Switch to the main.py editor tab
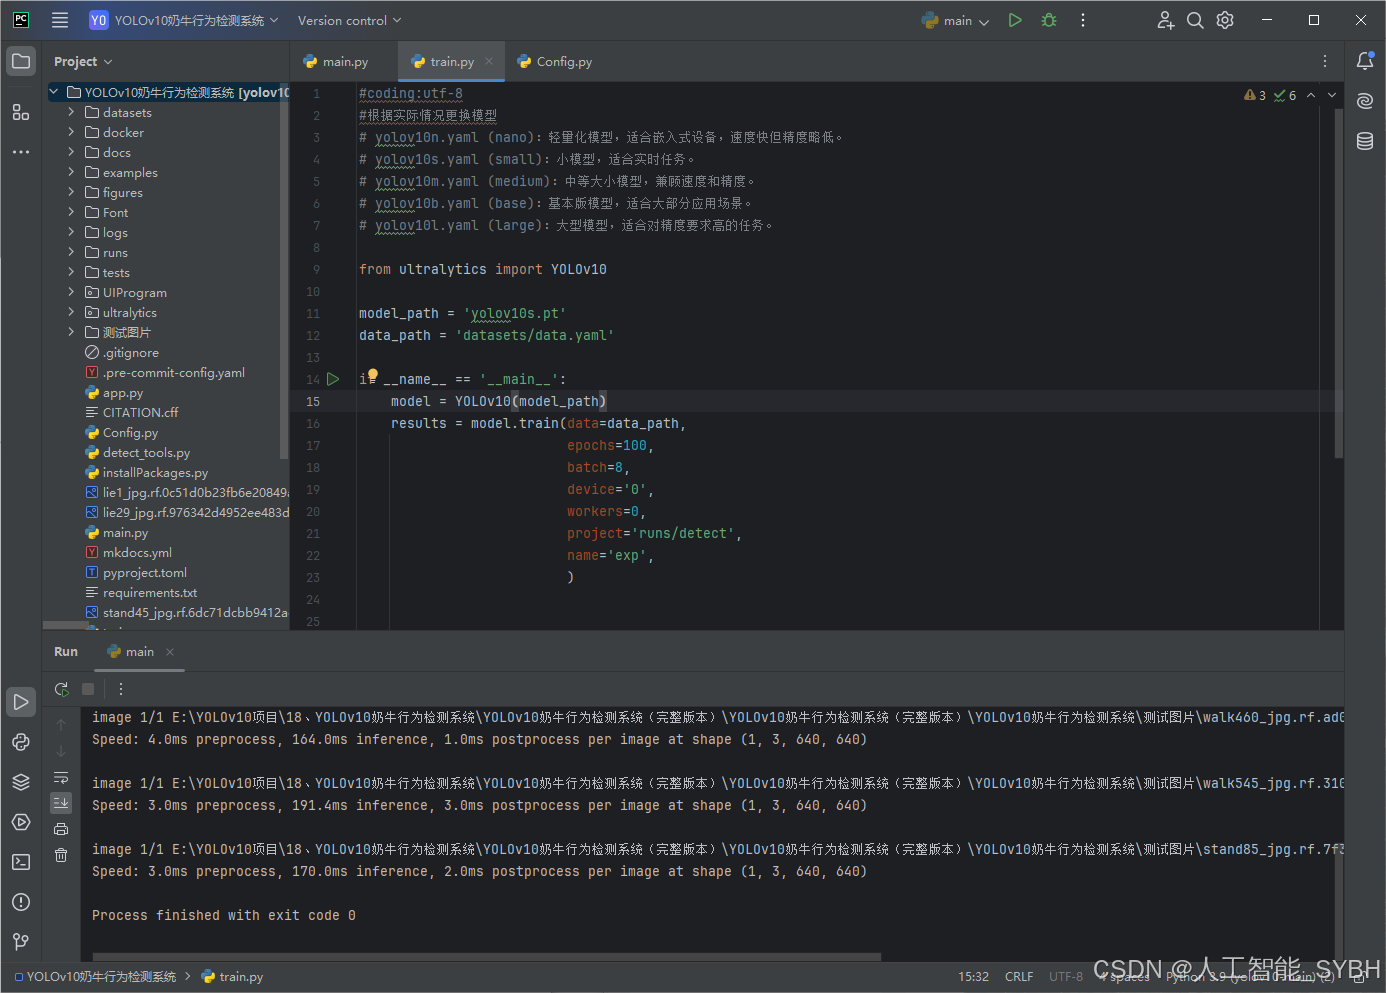This screenshot has width=1386, height=993. coord(336,61)
